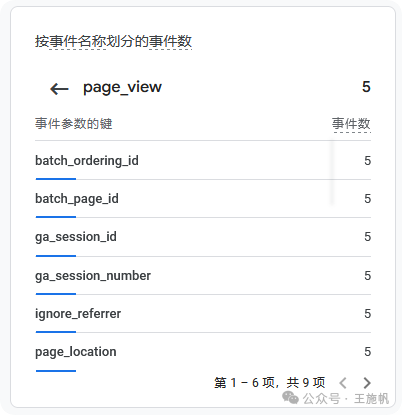
Task: Select the batch_page_id parameter row
Action: tap(203, 199)
